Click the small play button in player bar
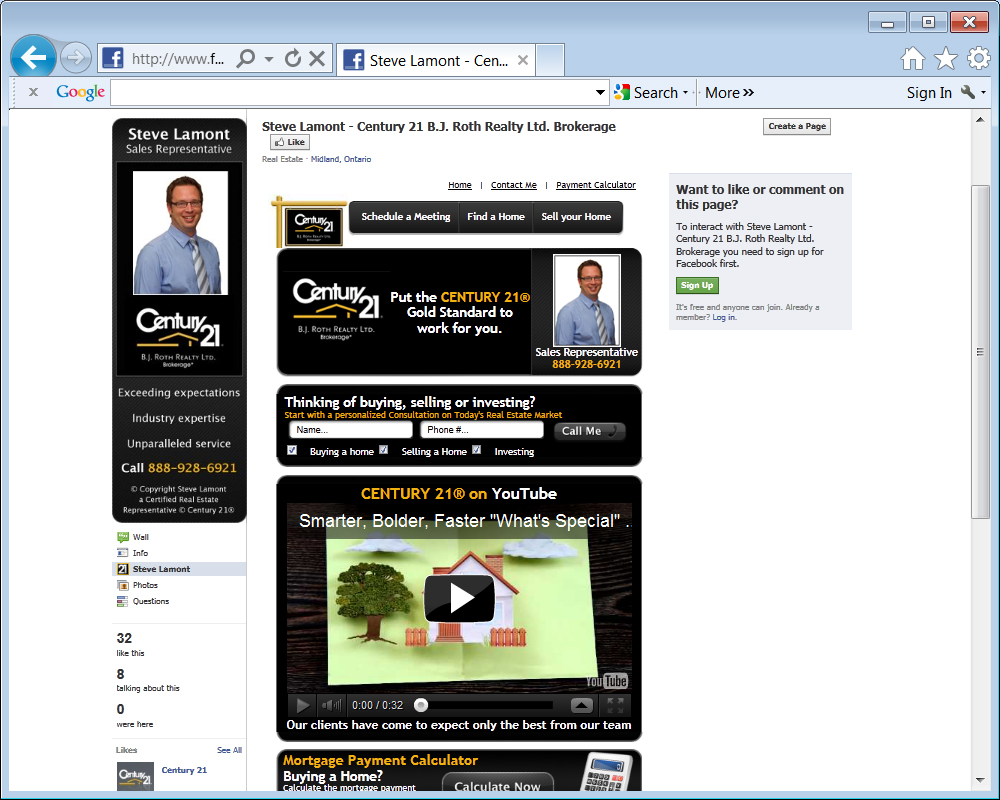 (303, 705)
